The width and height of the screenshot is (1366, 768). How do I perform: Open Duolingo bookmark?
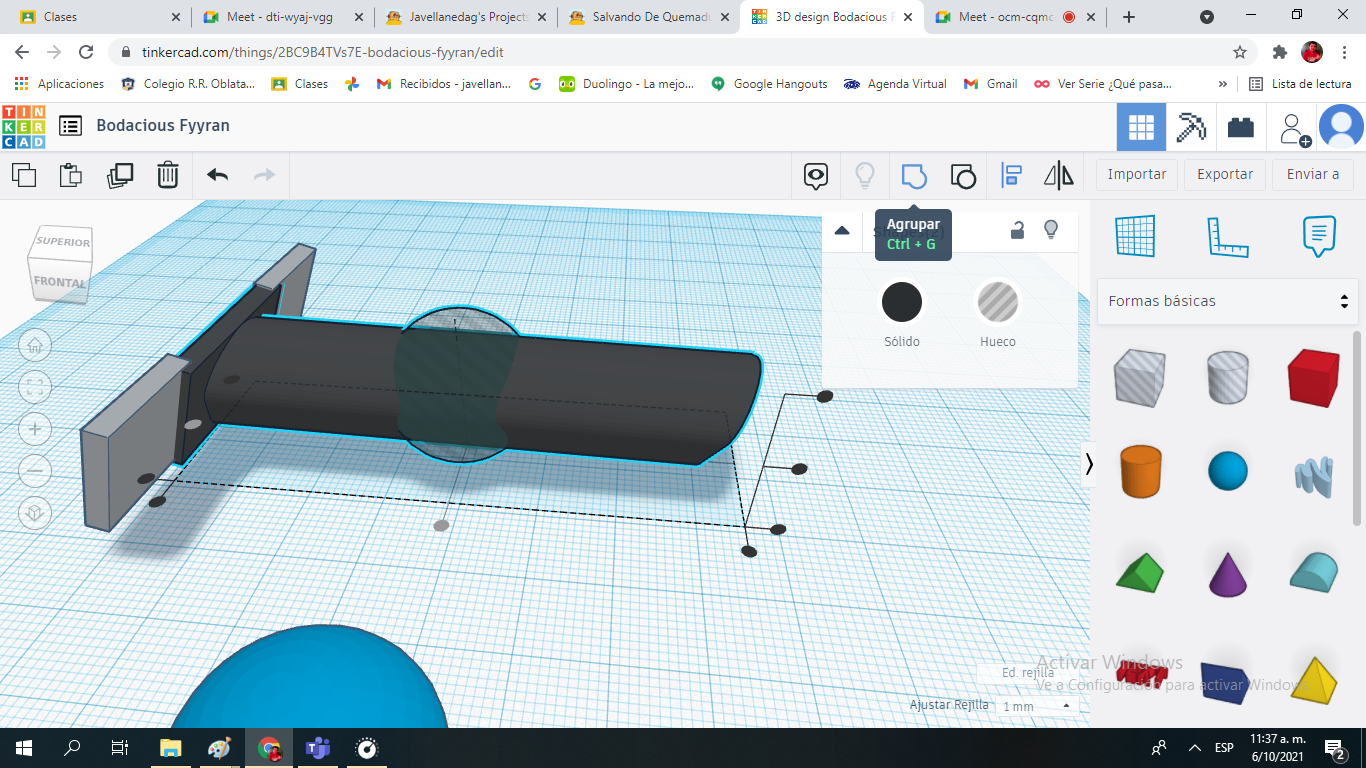(x=627, y=84)
